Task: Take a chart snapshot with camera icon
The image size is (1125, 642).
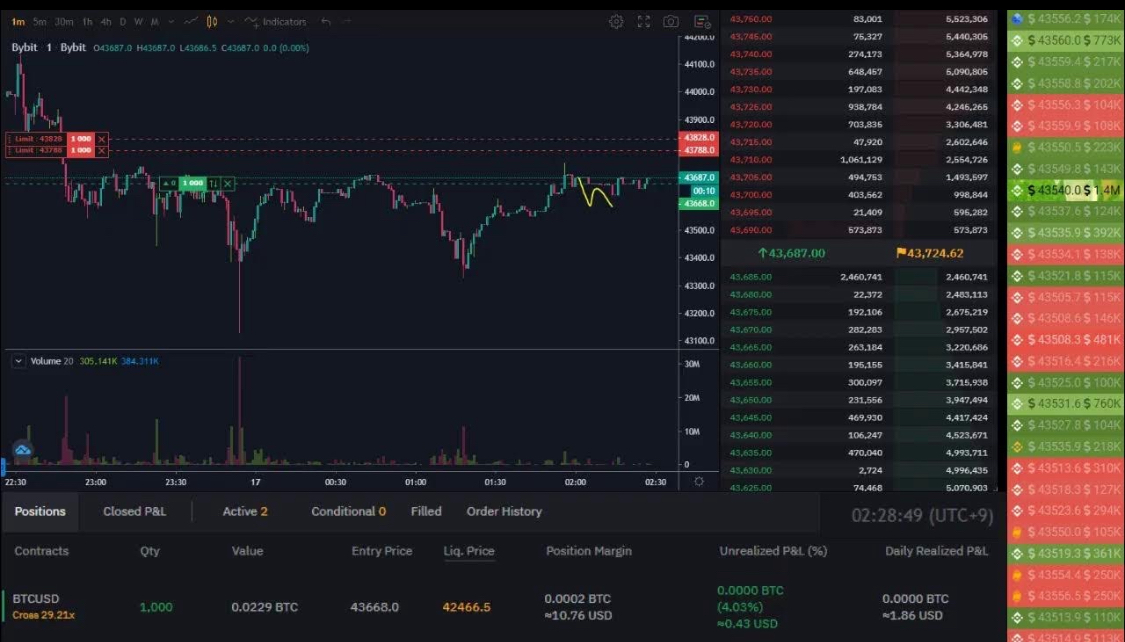Action: [671, 22]
